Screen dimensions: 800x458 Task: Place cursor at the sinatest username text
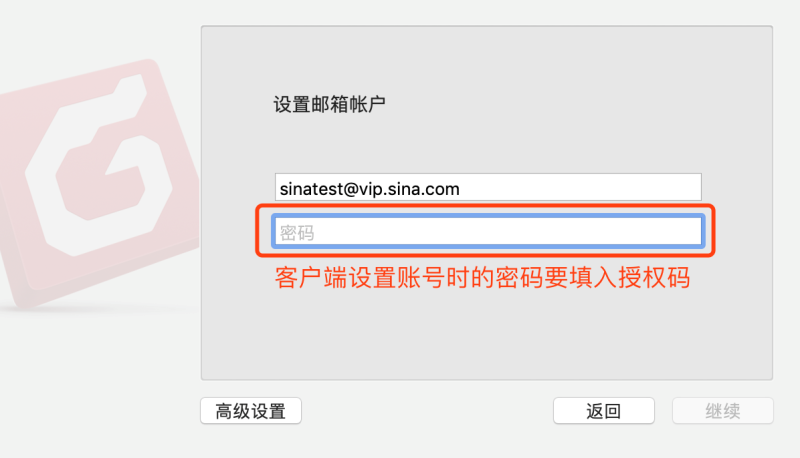point(311,189)
